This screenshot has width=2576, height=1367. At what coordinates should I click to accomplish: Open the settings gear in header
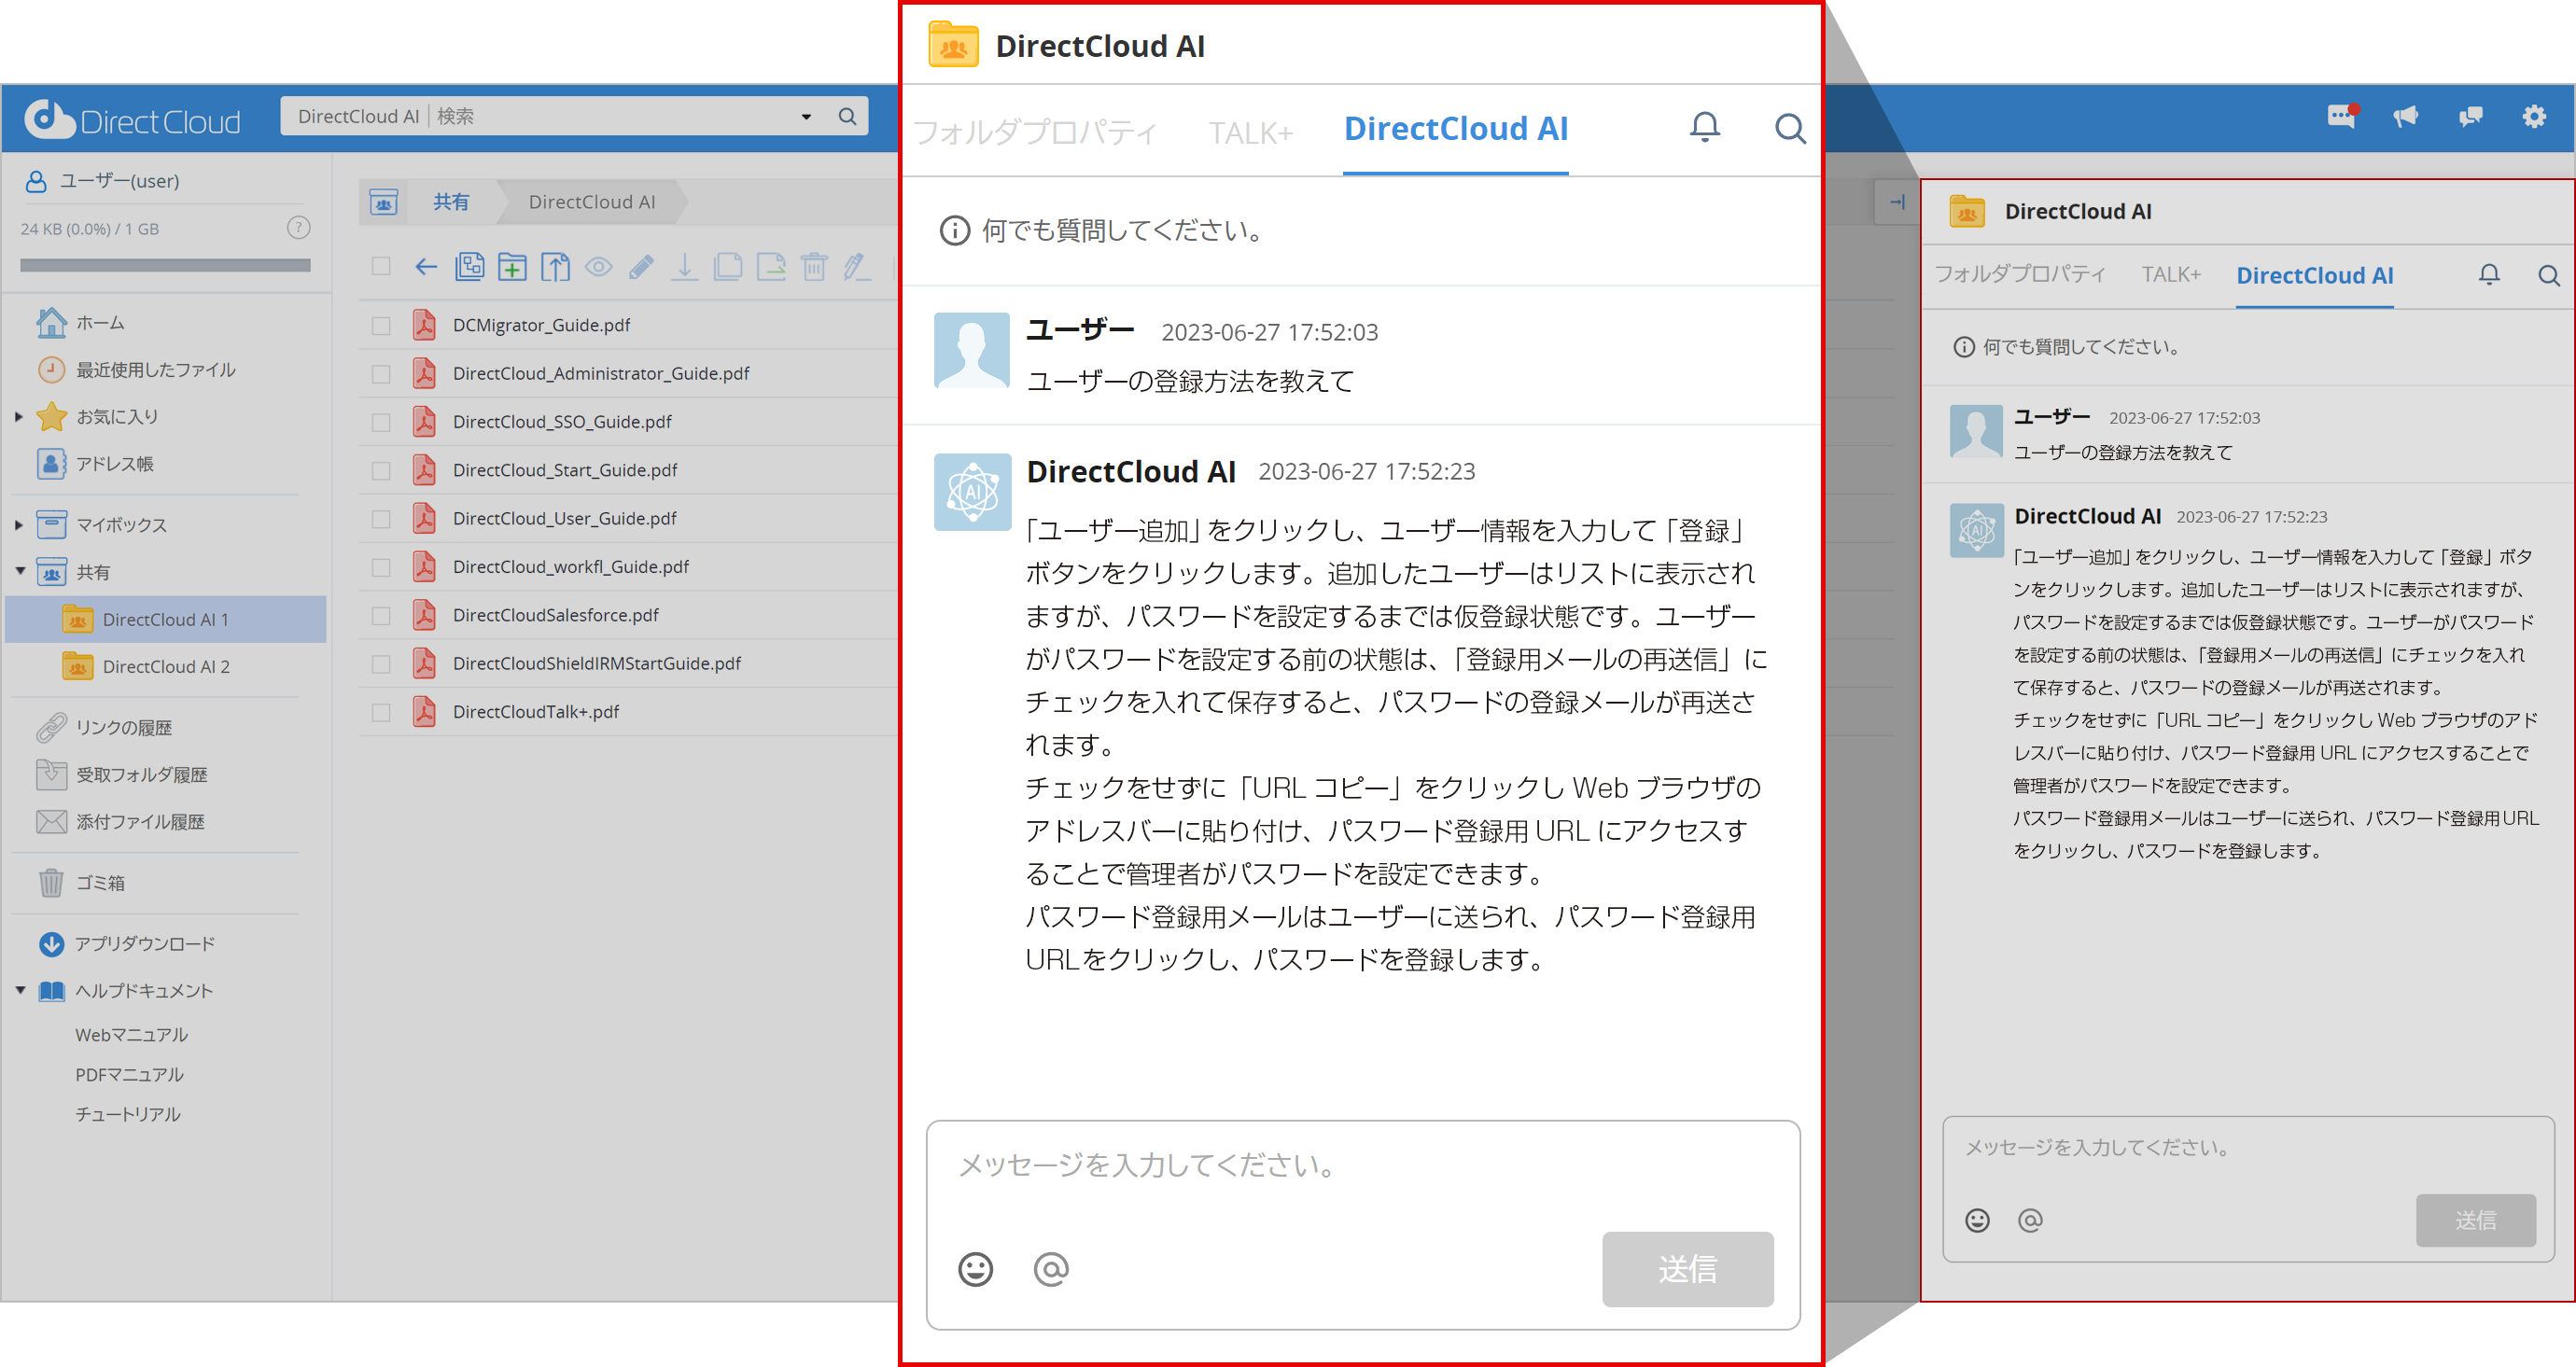(2534, 117)
